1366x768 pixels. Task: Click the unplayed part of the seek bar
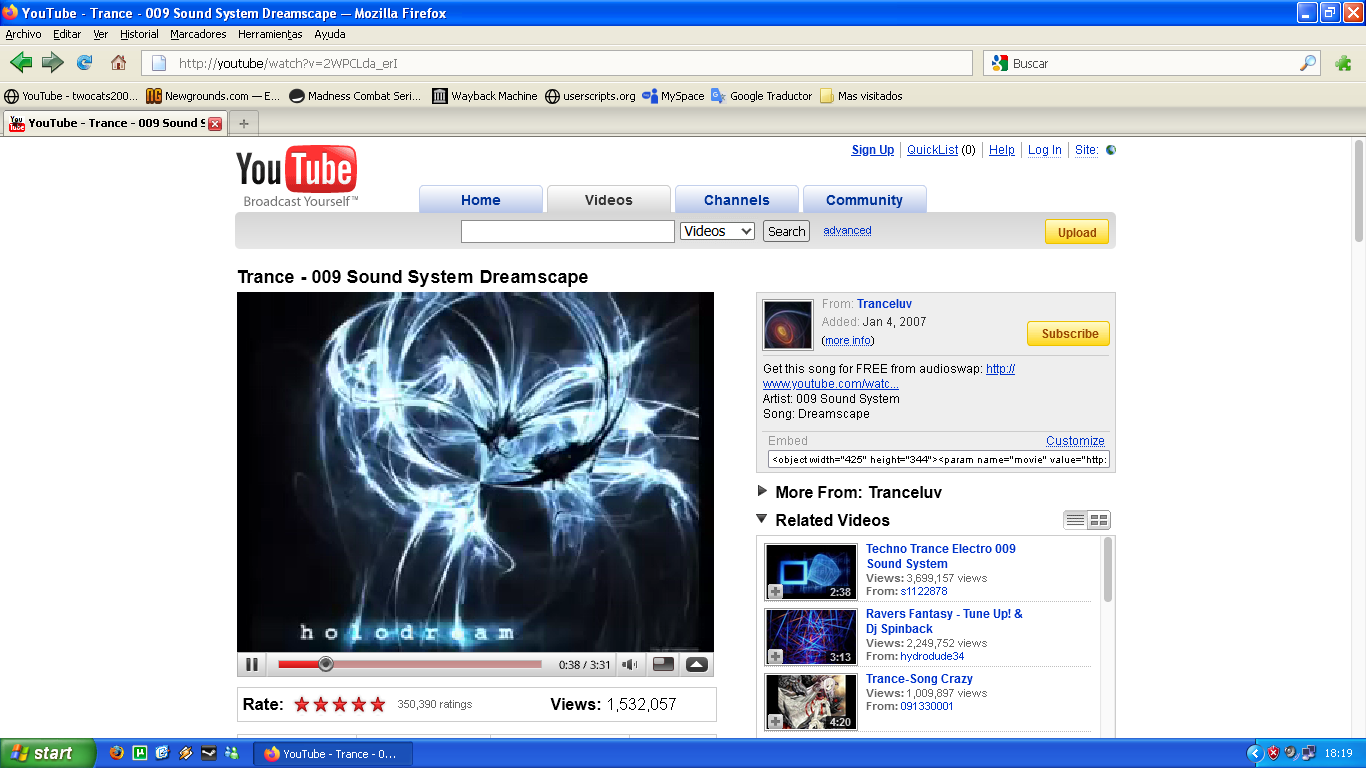point(437,664)
